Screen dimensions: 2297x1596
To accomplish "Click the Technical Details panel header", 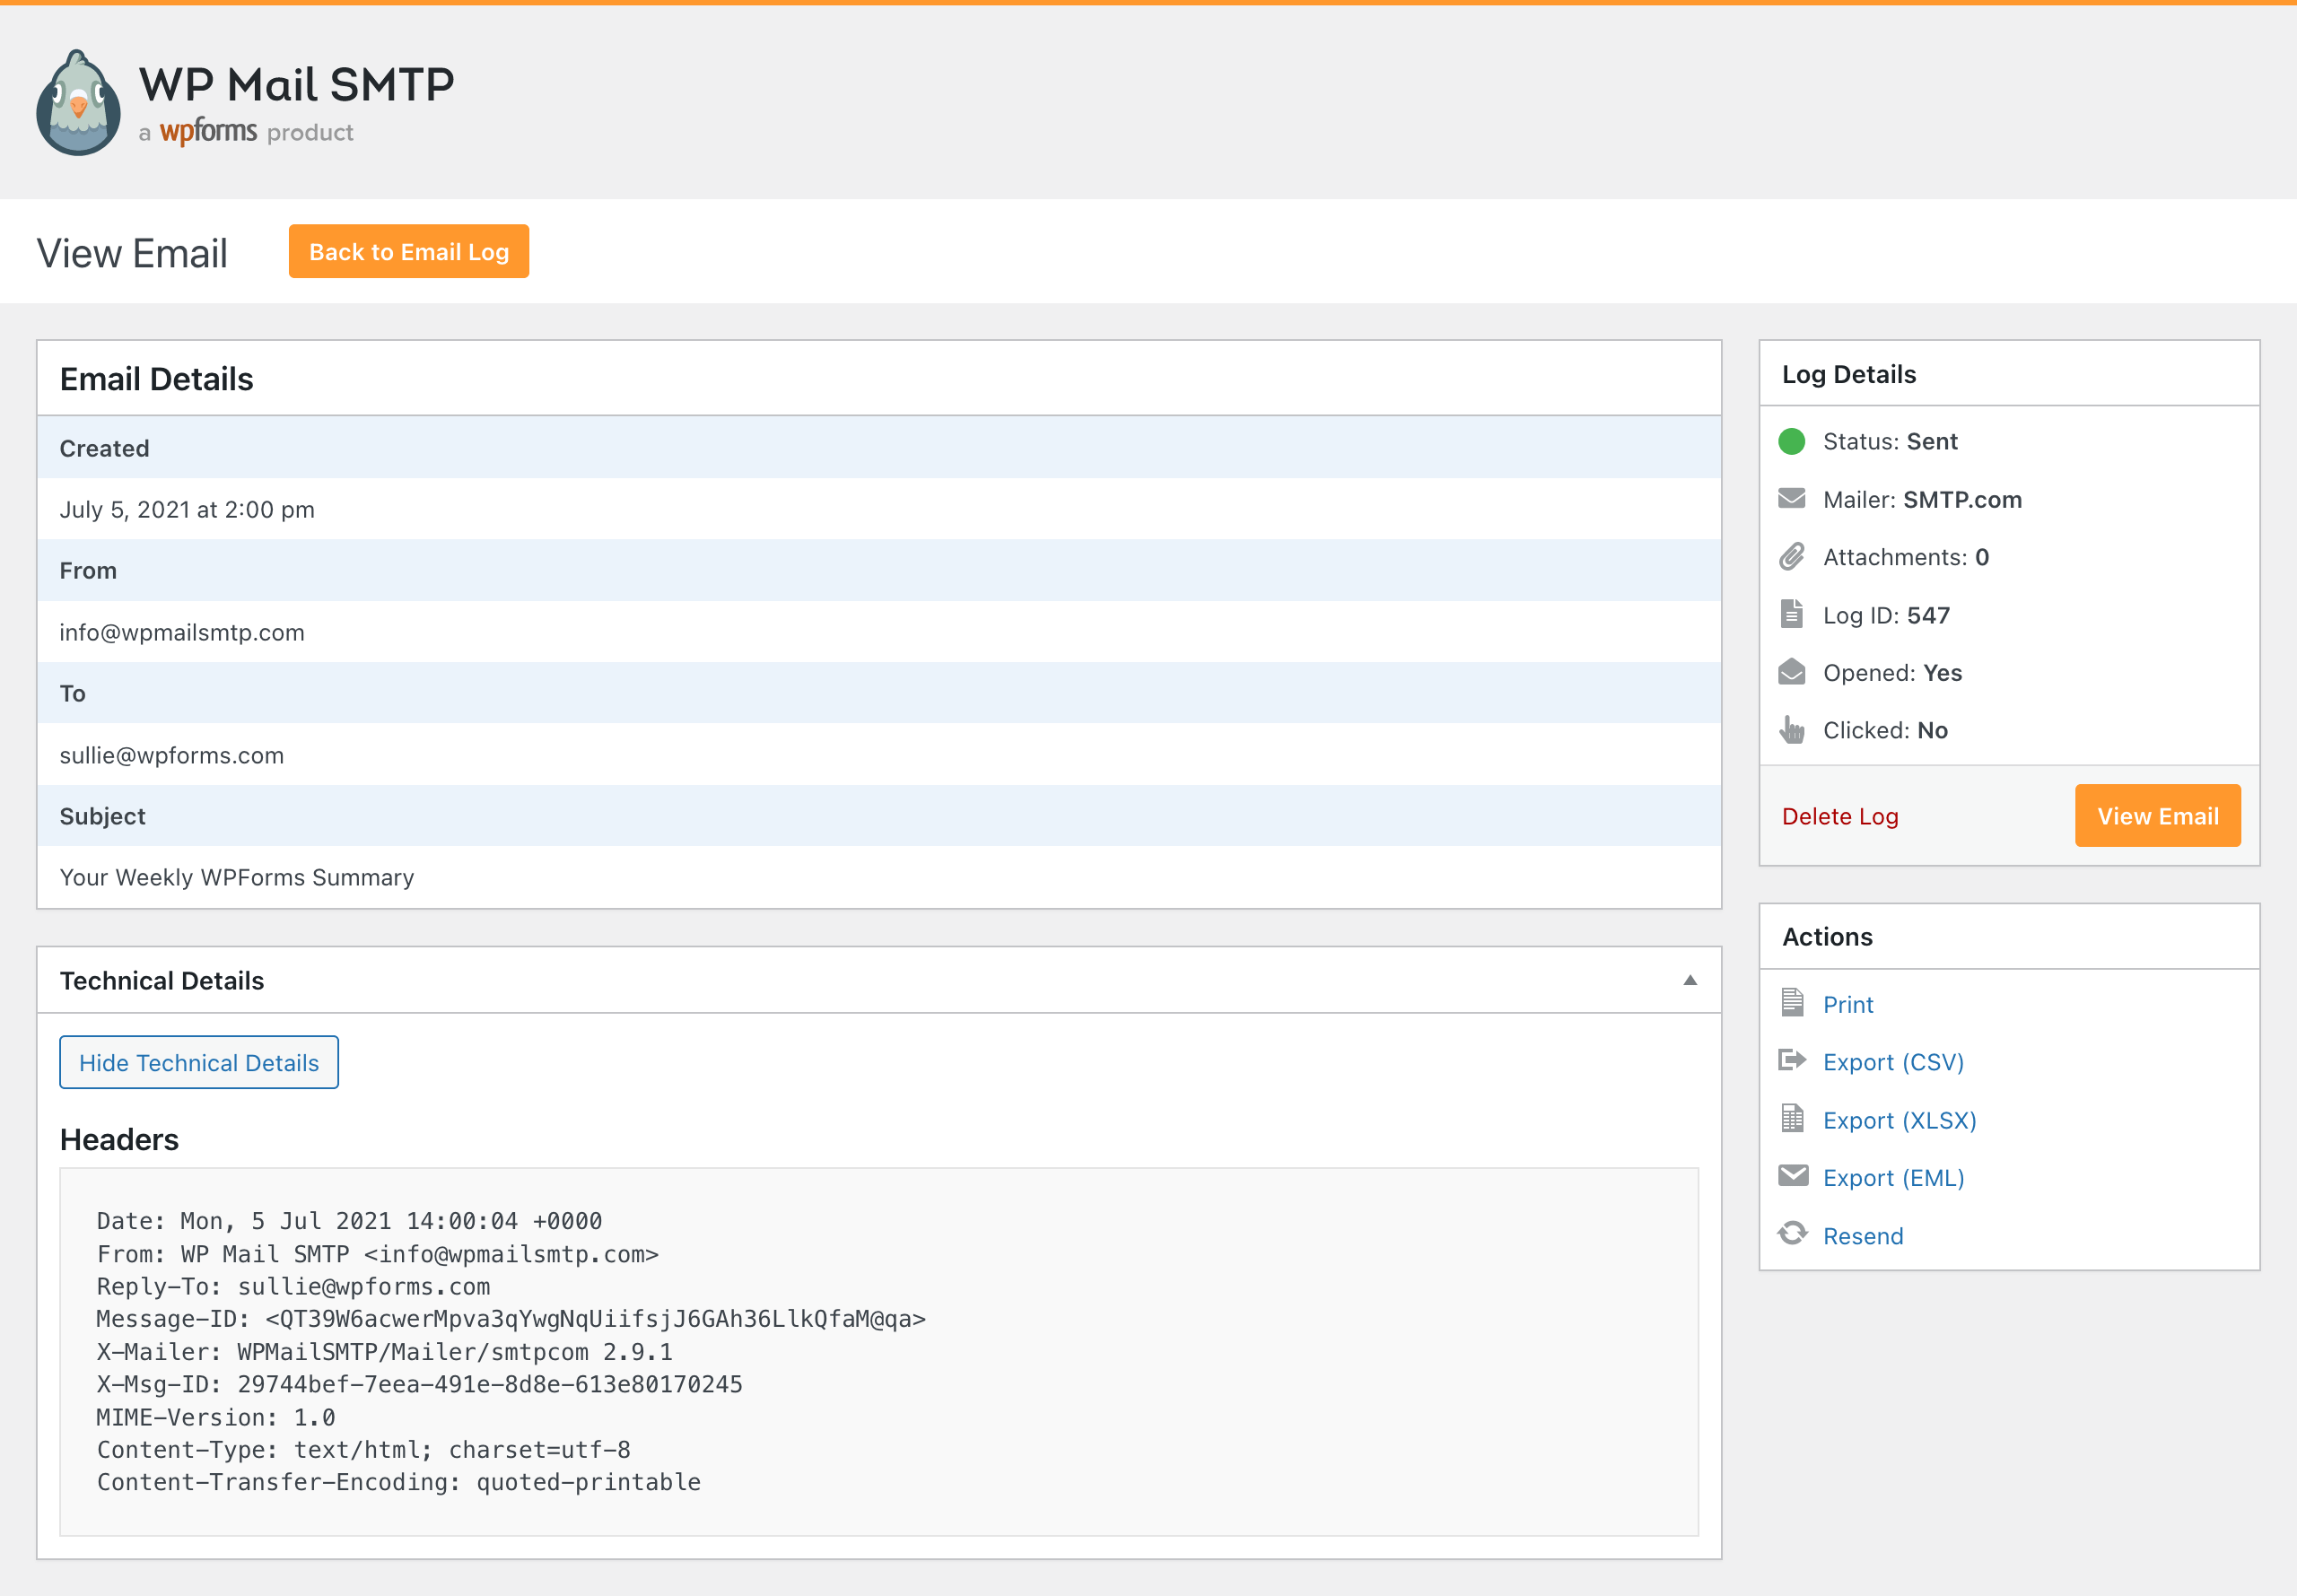I will [162, 980].
